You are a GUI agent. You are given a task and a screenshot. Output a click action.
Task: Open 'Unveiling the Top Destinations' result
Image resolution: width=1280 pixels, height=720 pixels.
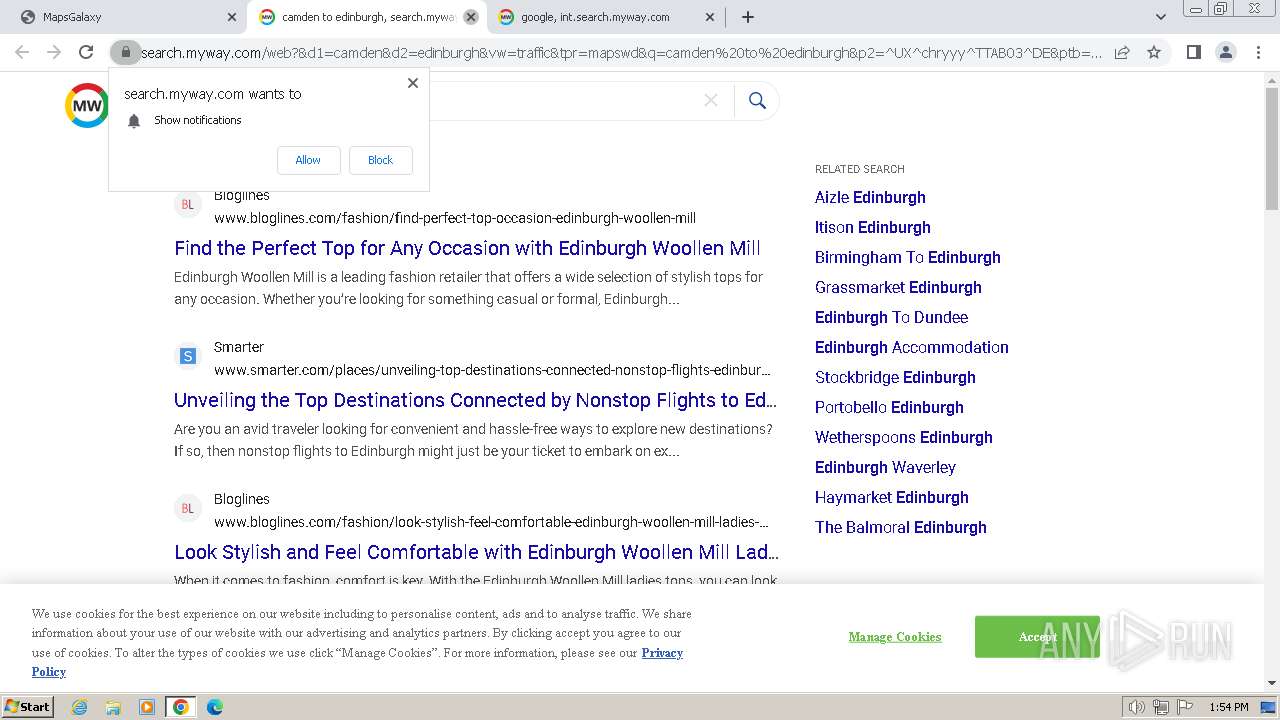[x=475, y=400]
